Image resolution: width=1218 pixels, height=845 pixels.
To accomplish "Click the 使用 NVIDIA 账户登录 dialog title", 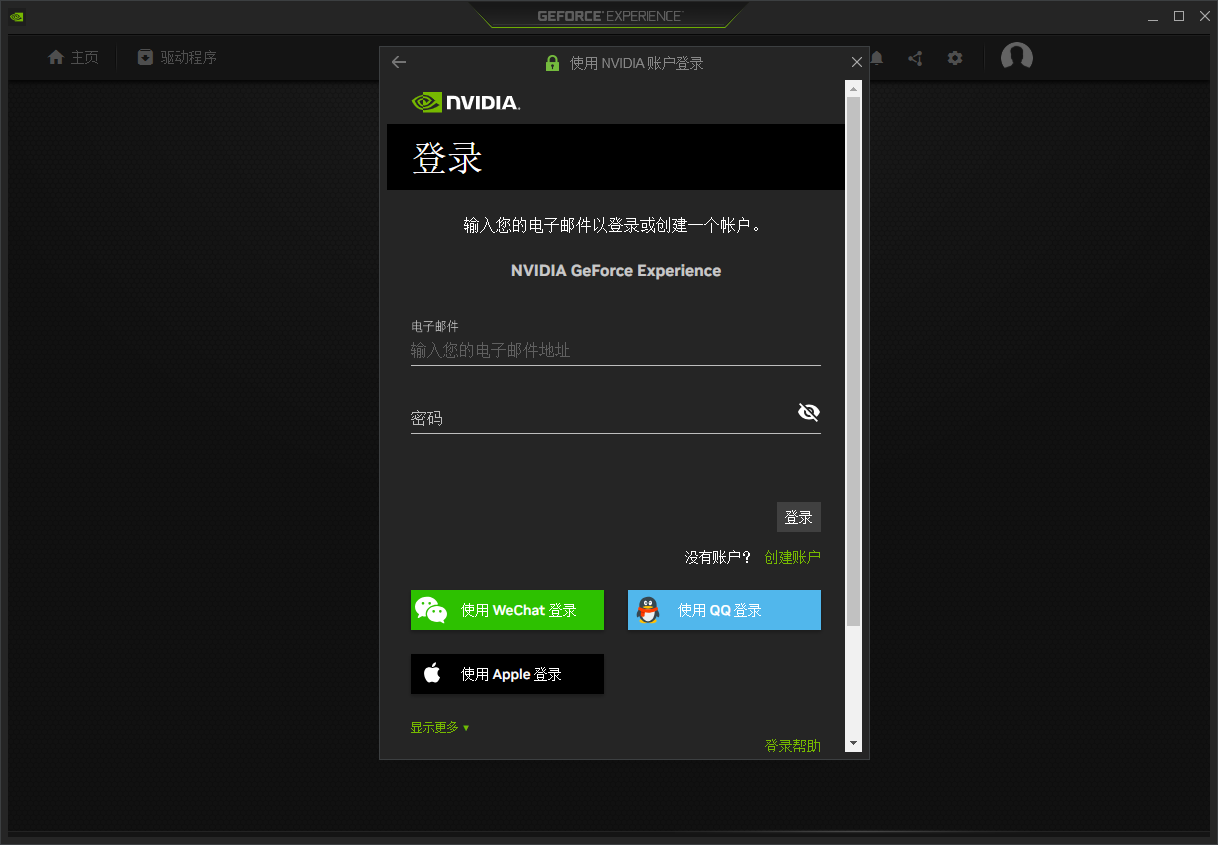I will 637,63.
